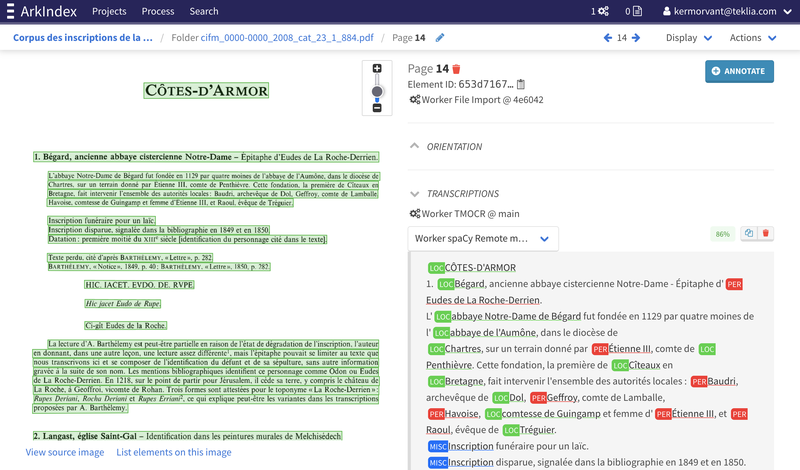Click MISC tag before 'Inscription funéraire'
800x470 pixels.
click(438, 447)
